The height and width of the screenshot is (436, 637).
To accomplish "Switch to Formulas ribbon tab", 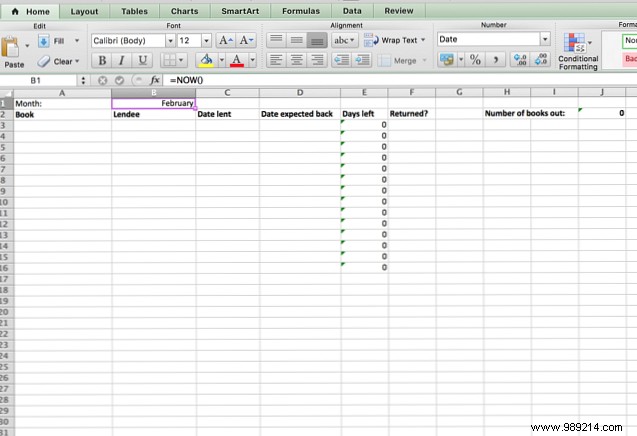I will pos(301,11).
